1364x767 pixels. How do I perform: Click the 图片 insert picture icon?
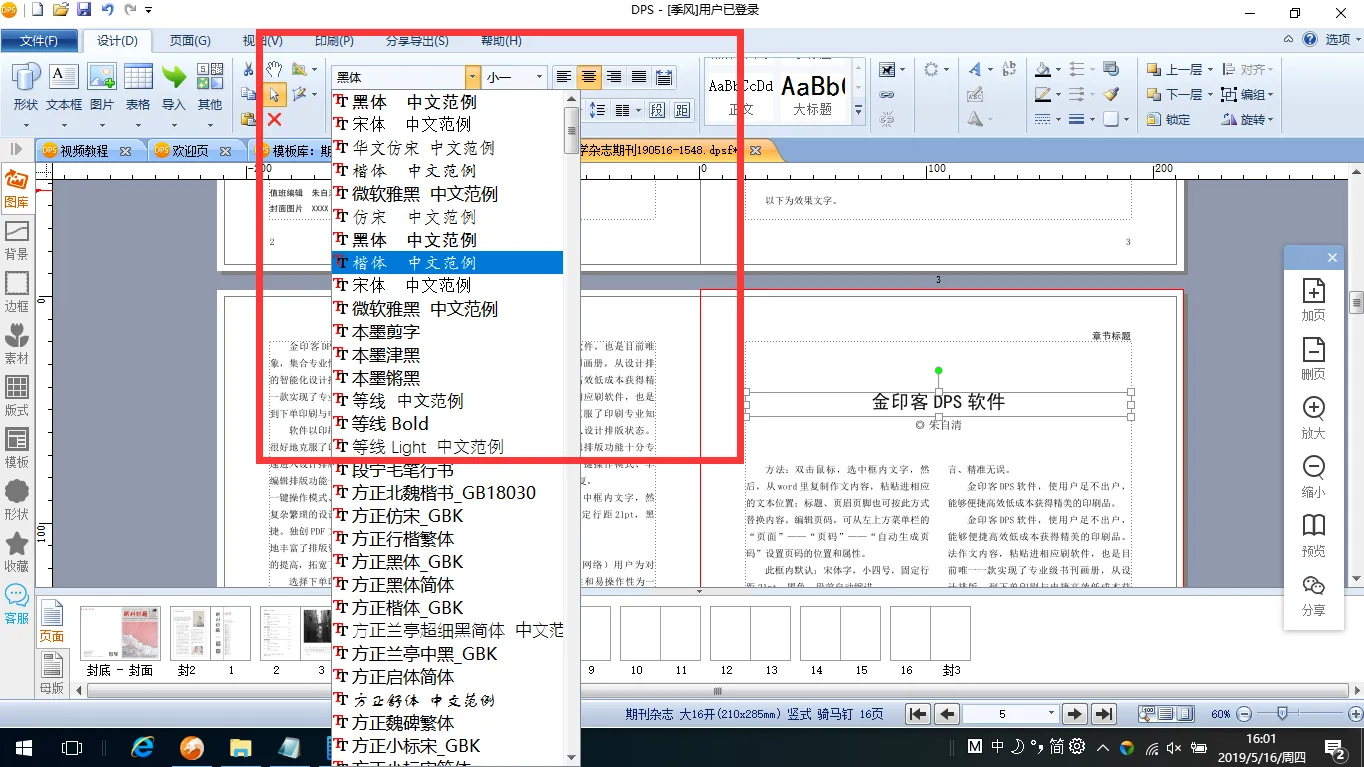point(102,86)
